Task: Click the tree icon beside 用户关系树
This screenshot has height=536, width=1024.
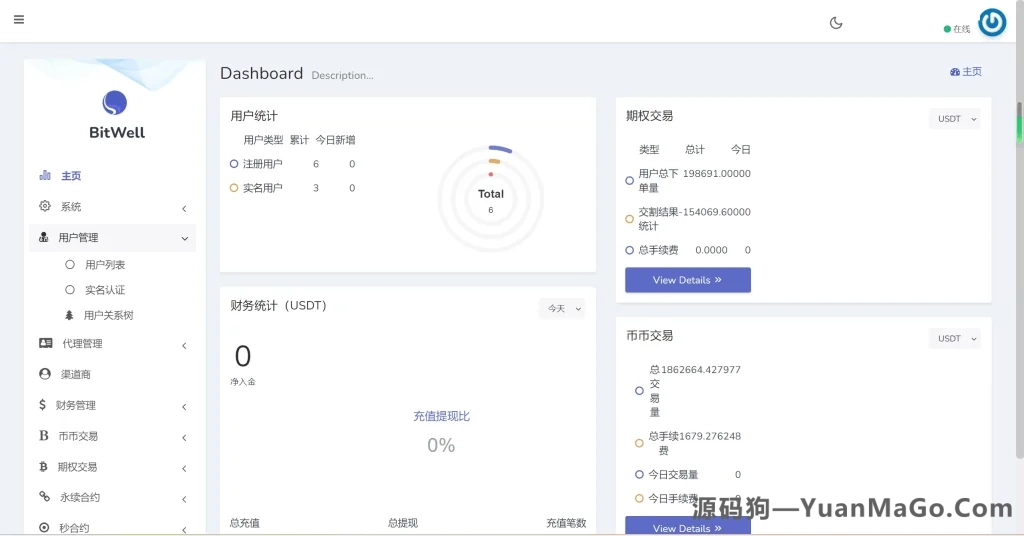Action: pos(69,315)
